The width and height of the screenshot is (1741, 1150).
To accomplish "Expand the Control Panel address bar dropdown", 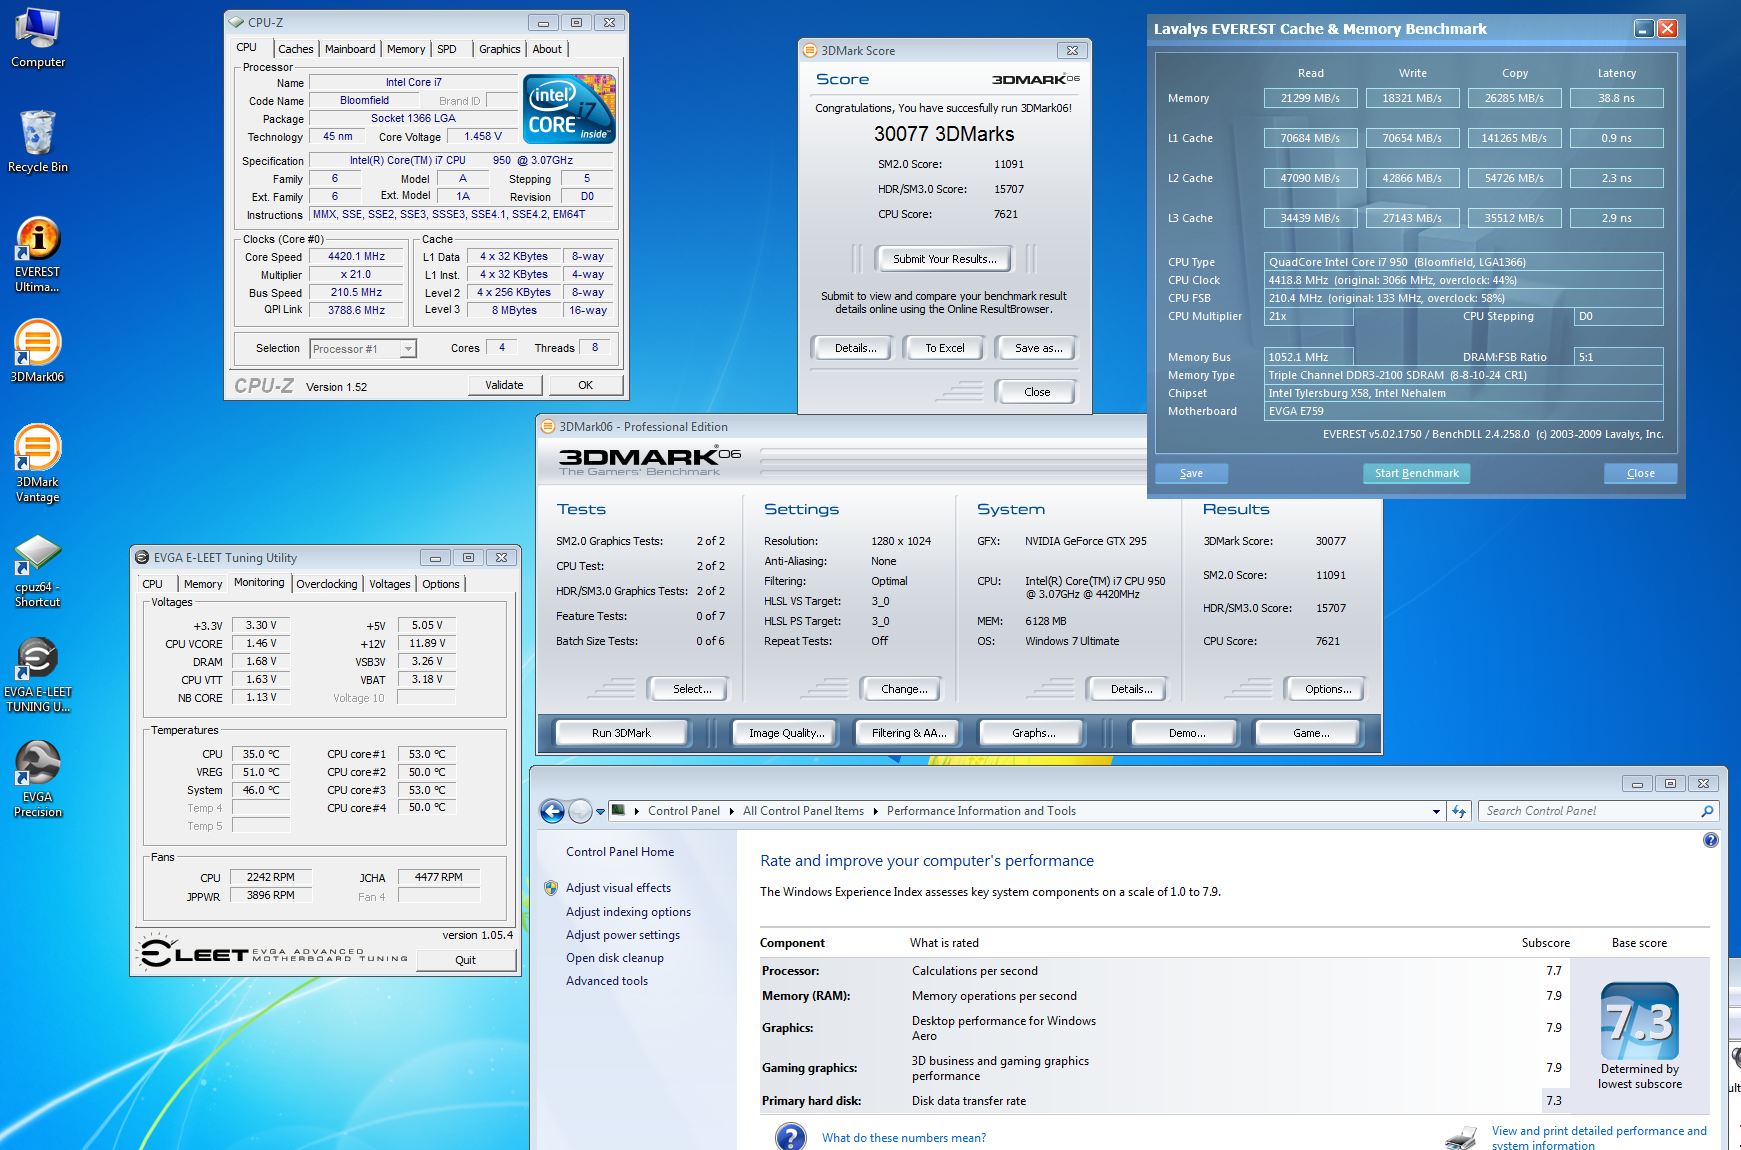I will point(1436,811).
